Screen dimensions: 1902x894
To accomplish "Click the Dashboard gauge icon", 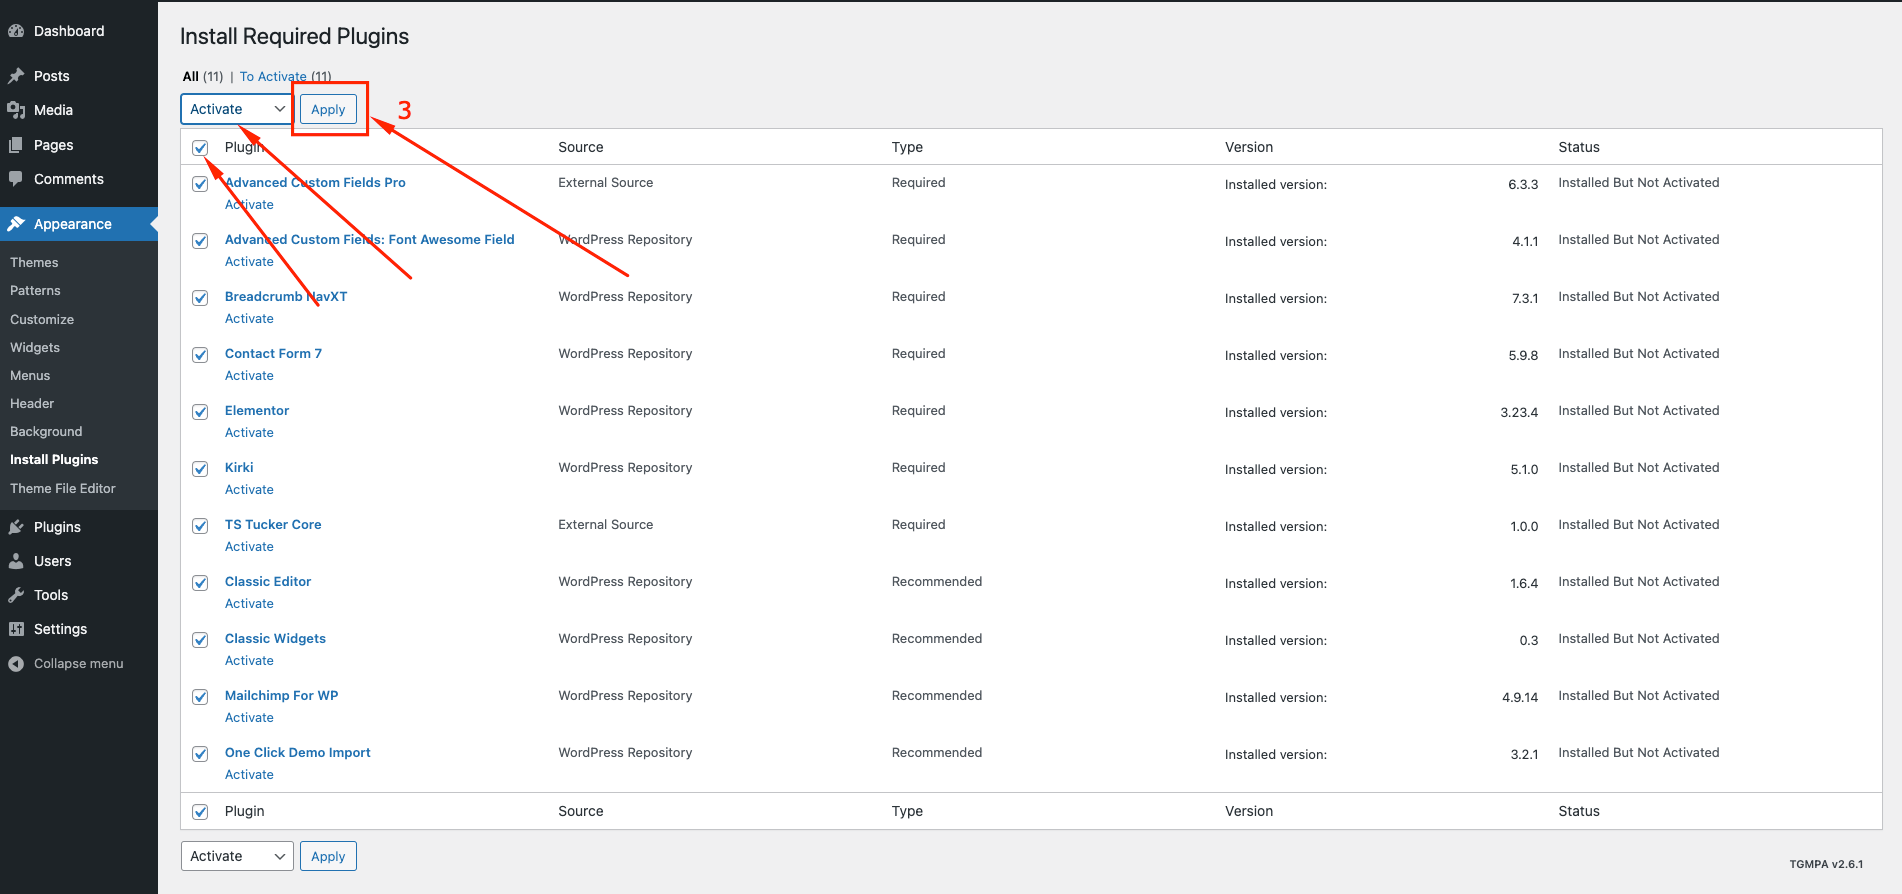I will (16, 31).
